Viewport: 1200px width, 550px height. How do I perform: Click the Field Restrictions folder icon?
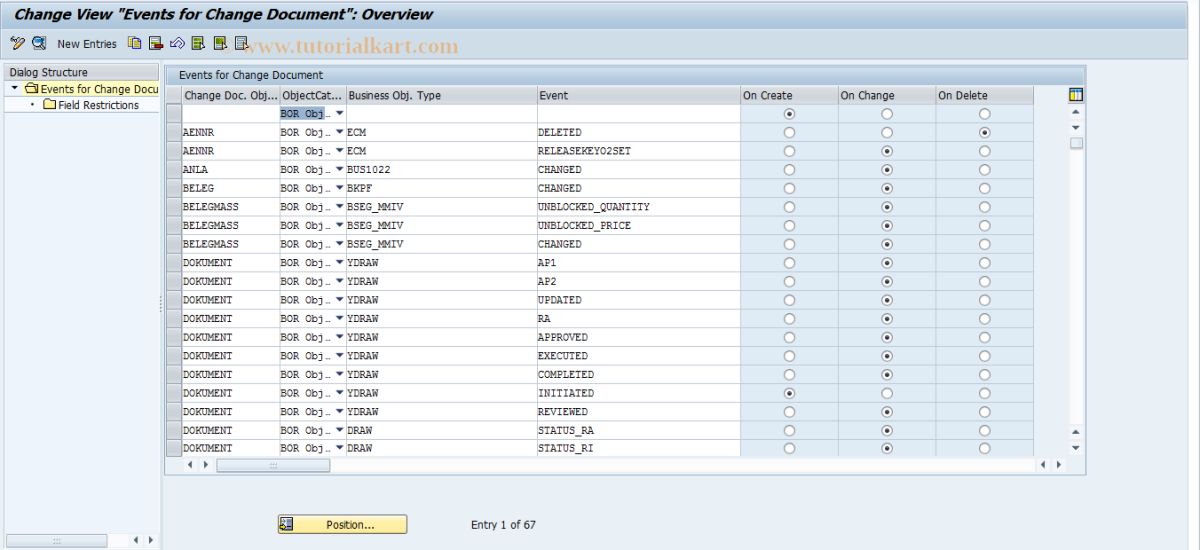point(50,105)
